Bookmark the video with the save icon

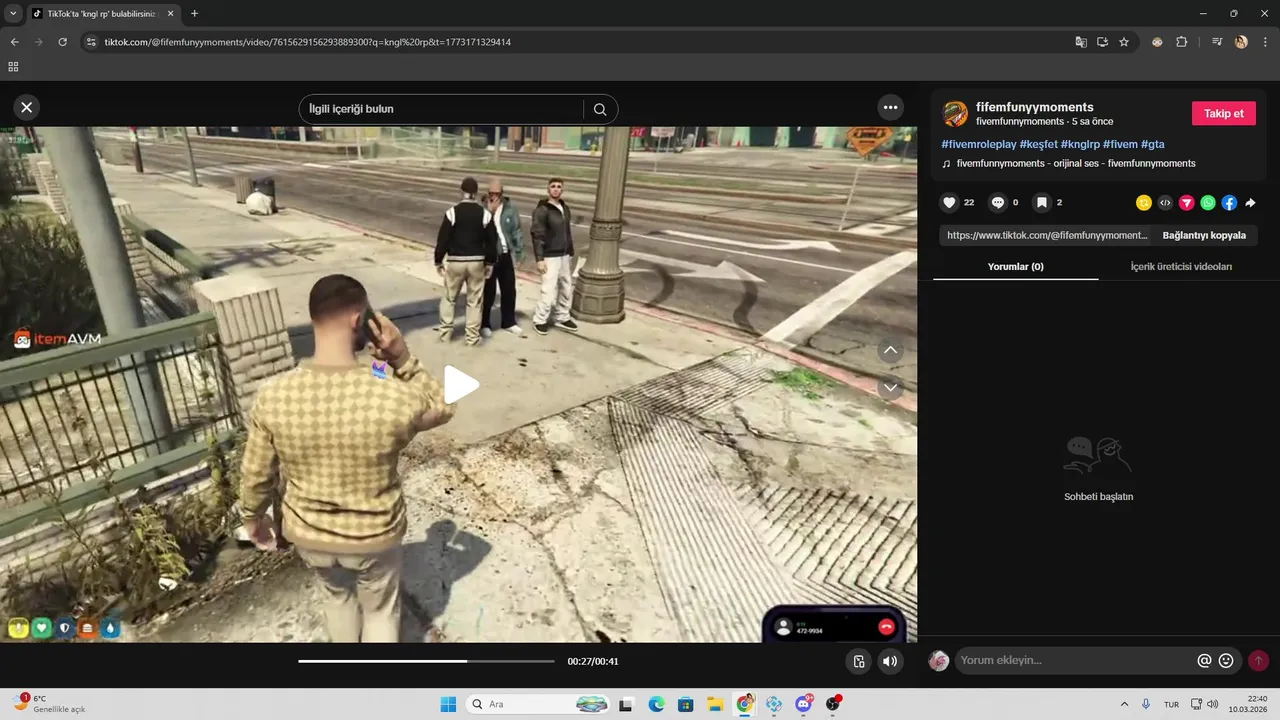(x=1041, y=202)
